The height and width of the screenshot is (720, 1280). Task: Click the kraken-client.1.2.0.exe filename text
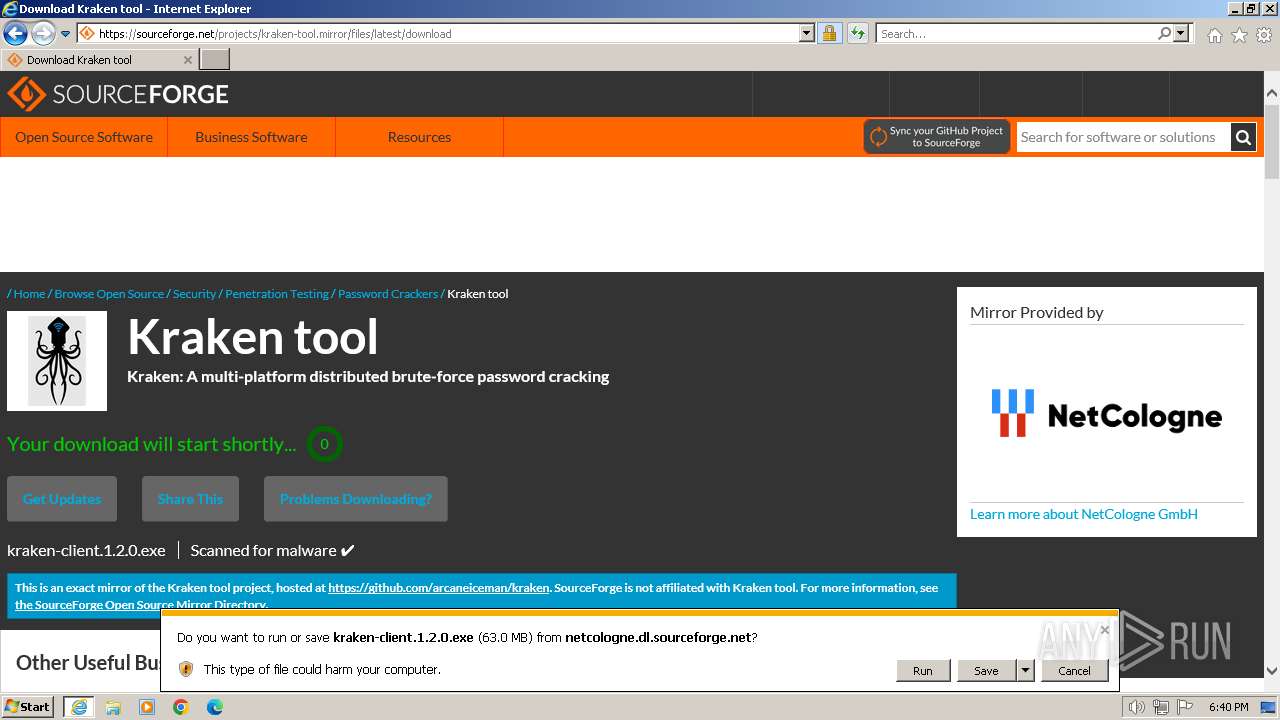coord(86,550)
